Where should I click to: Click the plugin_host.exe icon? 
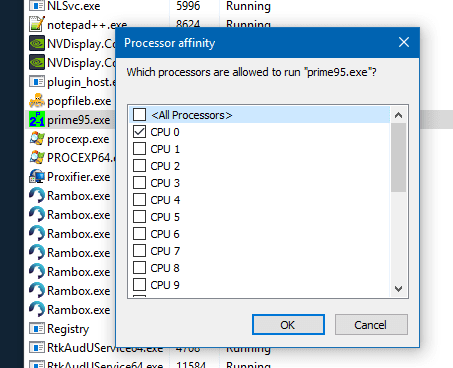37,82
